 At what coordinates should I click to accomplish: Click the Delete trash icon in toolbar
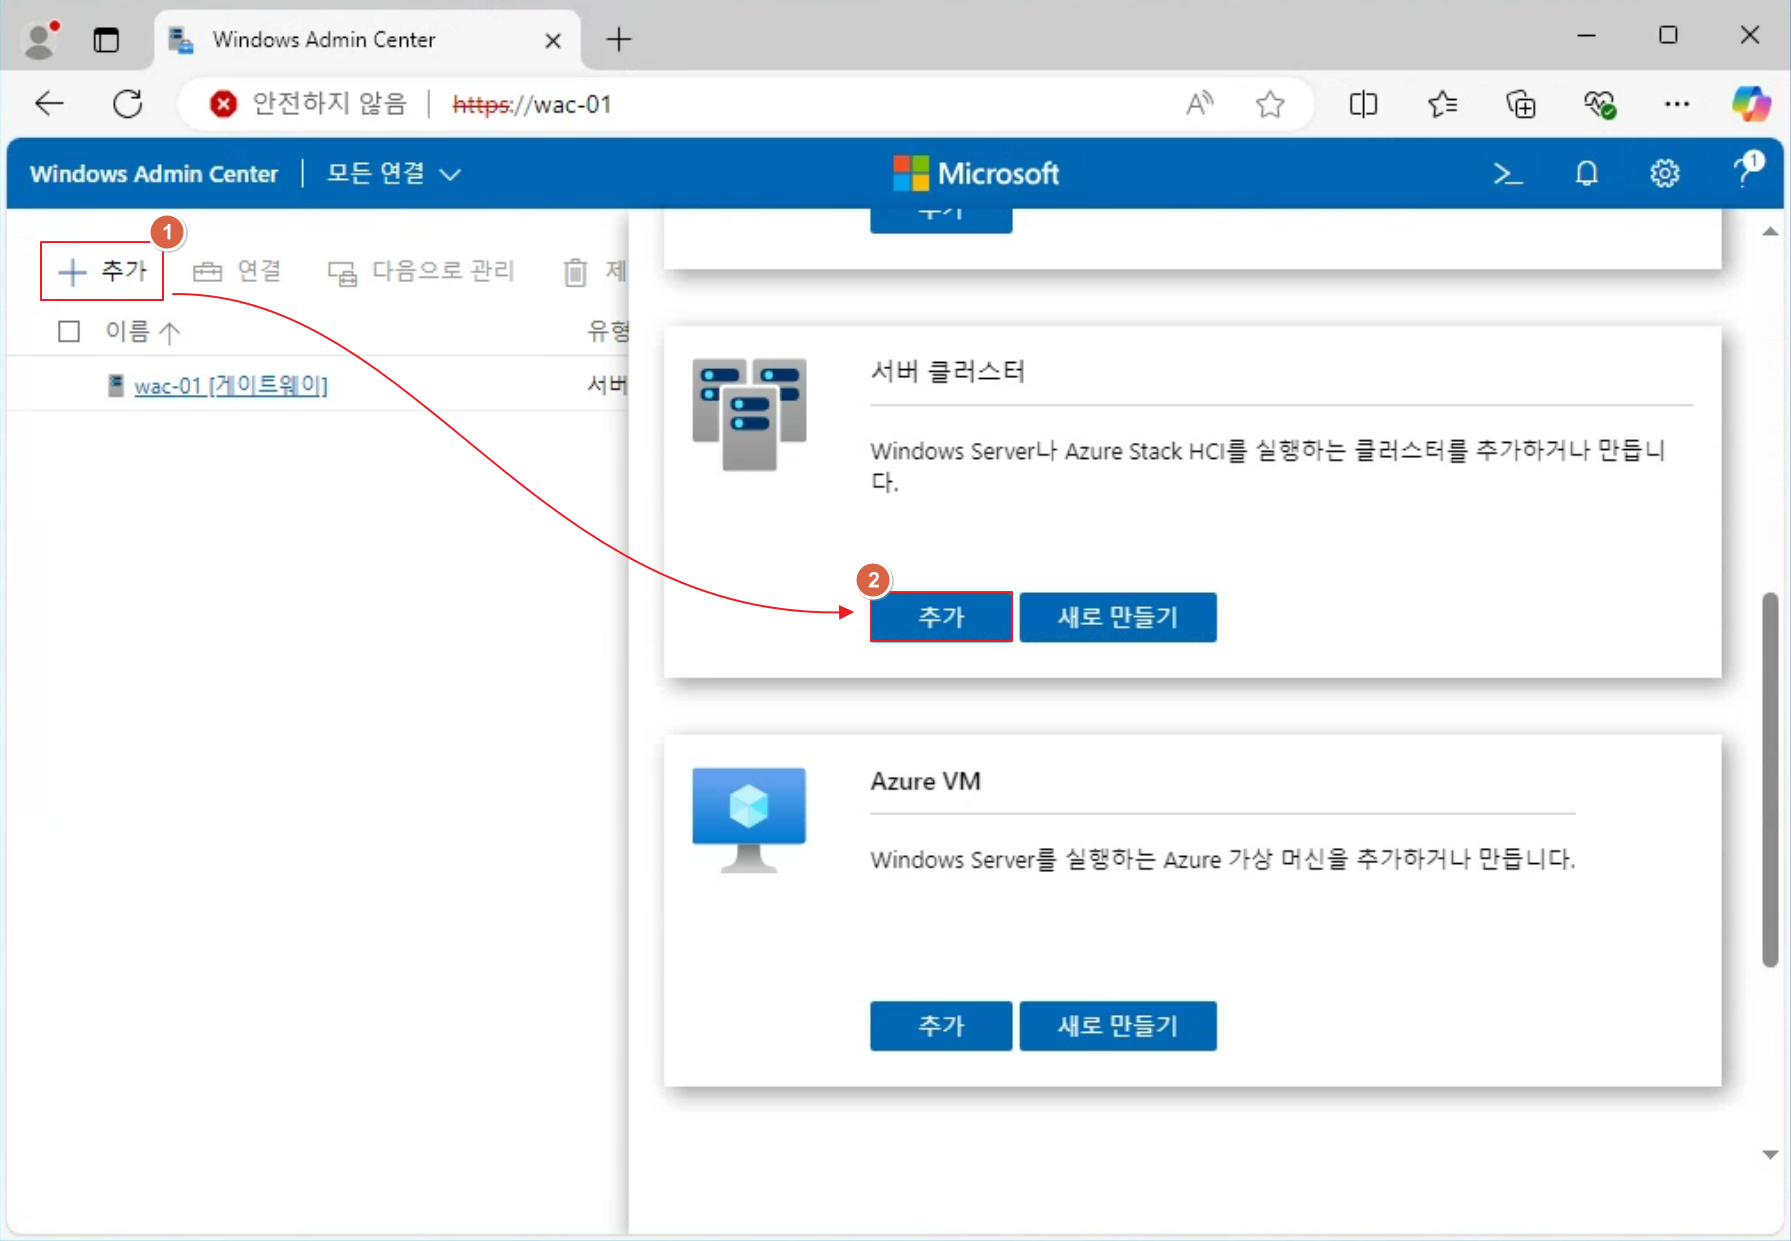pos(575,272)
